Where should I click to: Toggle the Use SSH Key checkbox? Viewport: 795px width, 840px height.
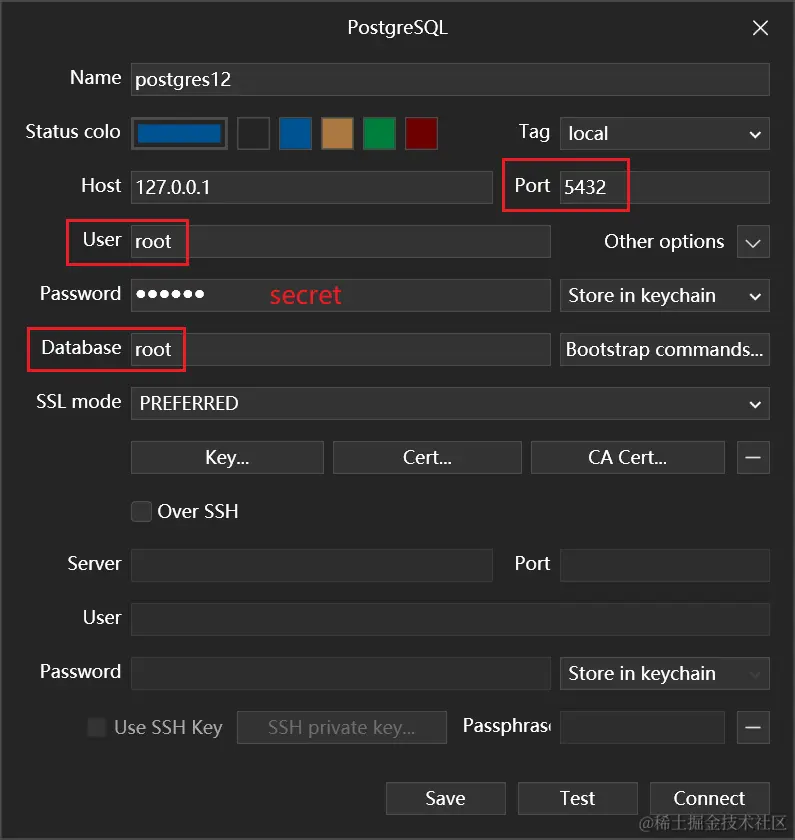tap(97, 727)
